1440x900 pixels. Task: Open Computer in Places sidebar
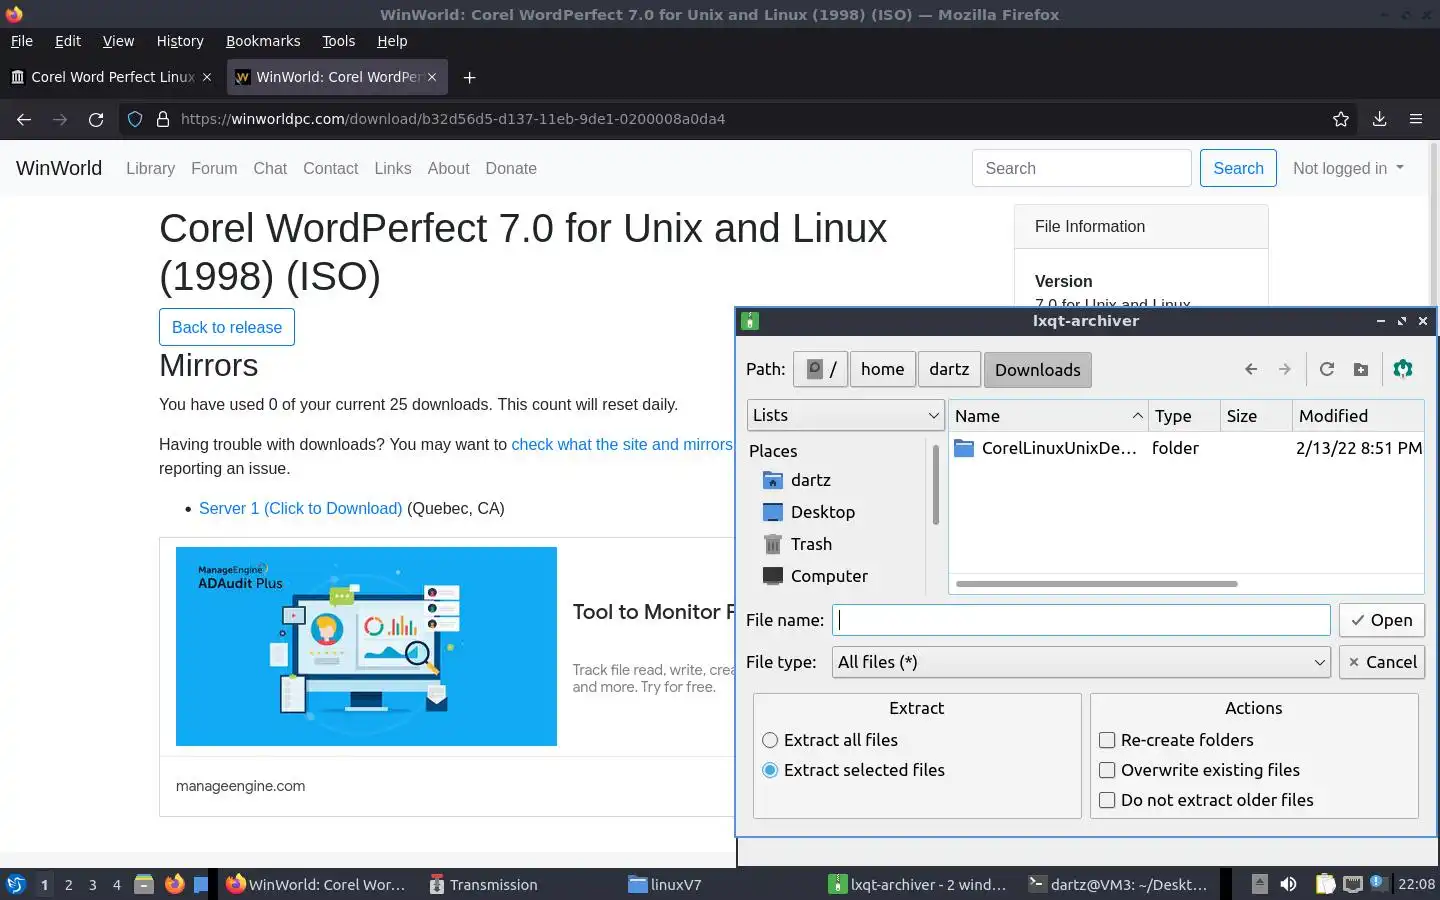(x=815, y=576)
